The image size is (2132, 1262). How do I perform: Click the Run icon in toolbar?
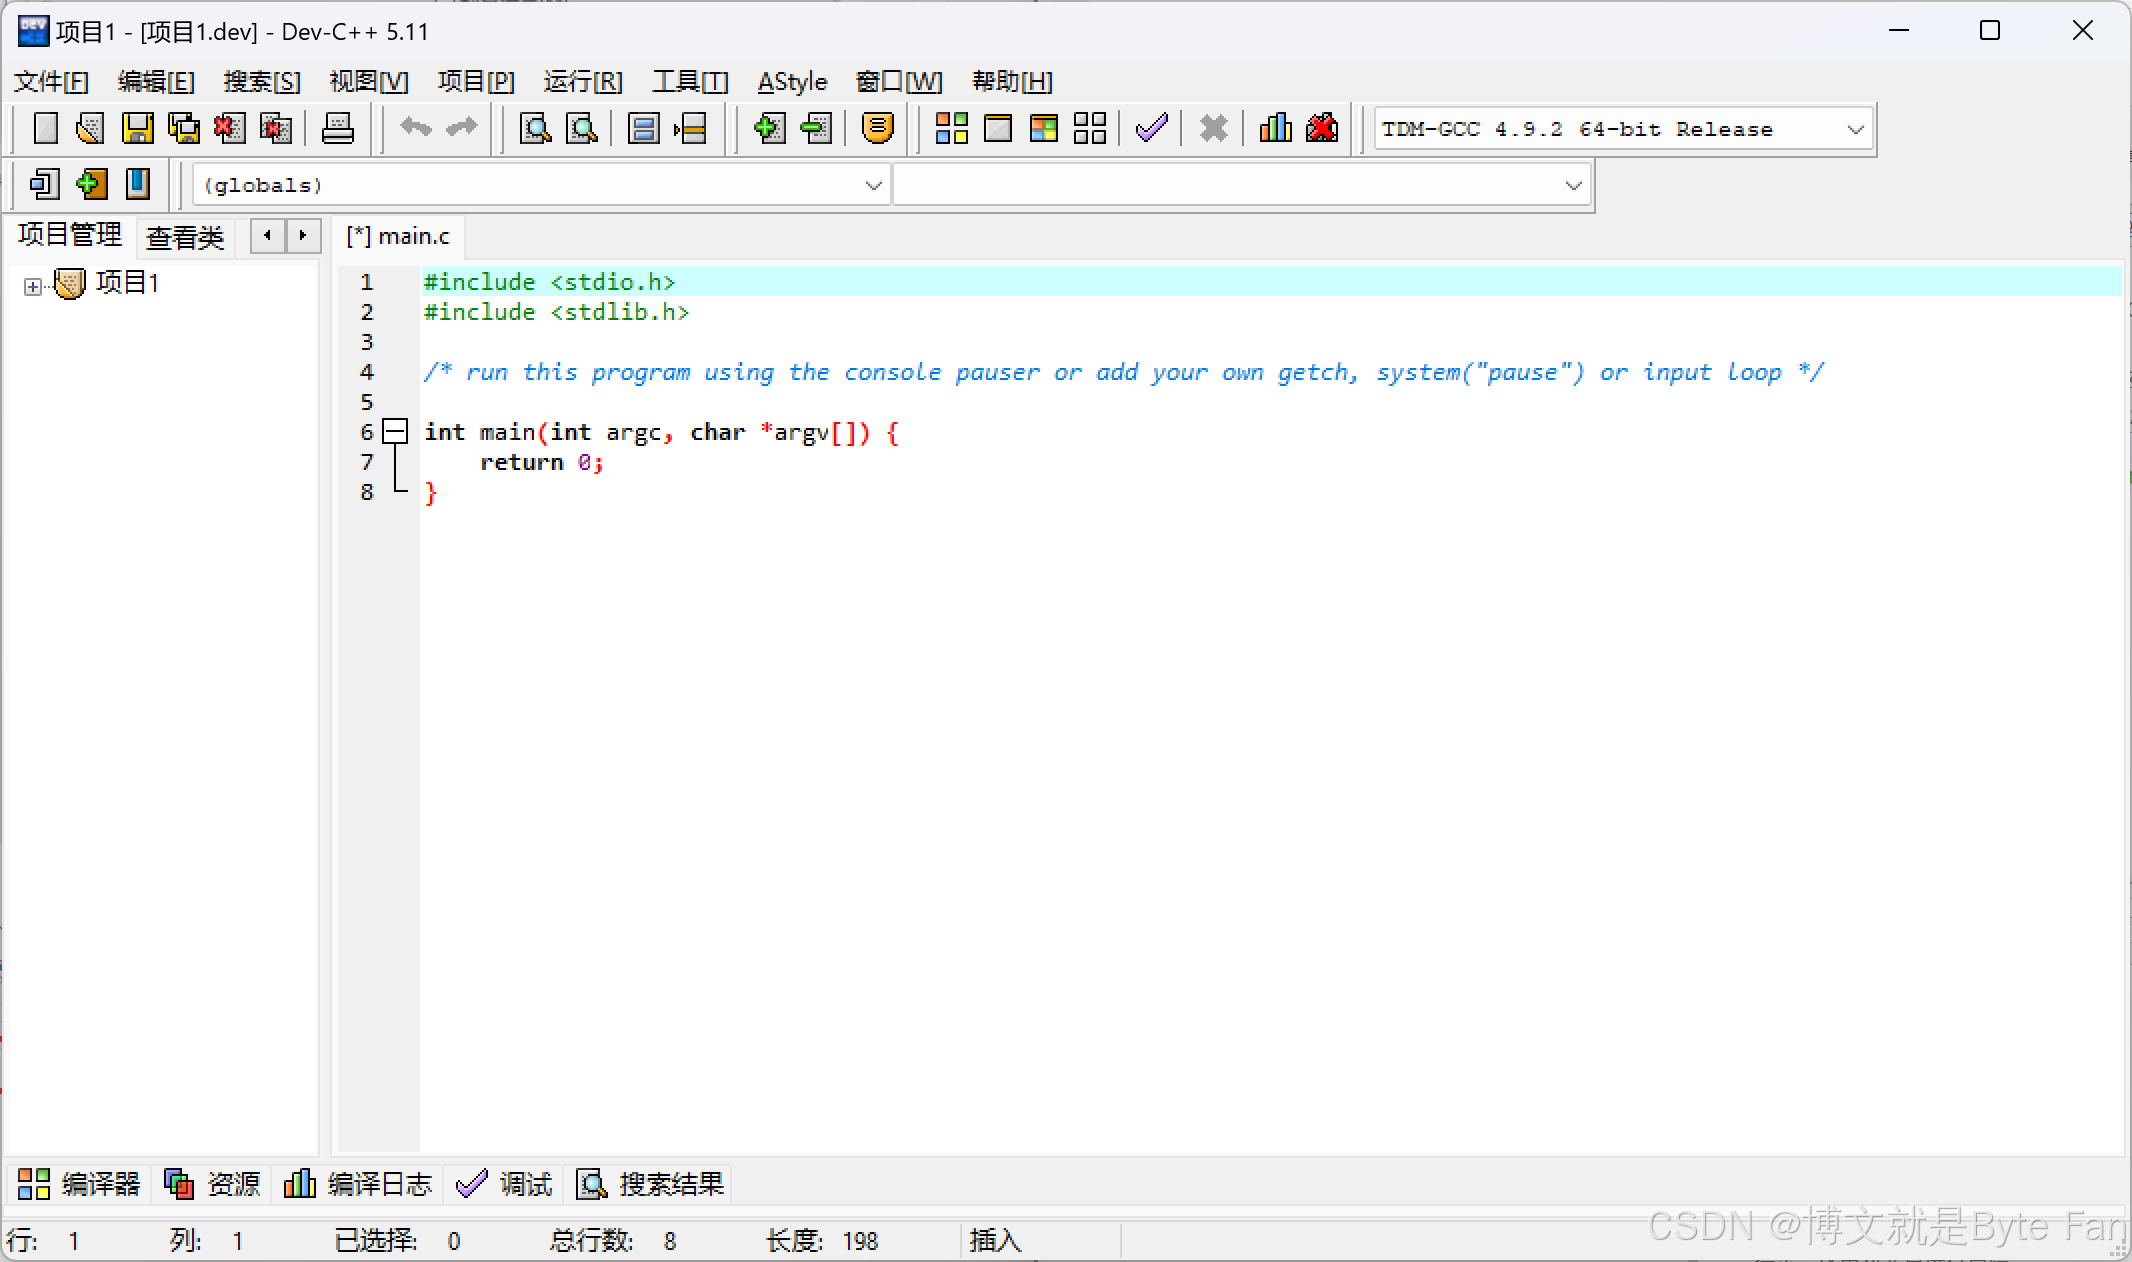(998, 128)
